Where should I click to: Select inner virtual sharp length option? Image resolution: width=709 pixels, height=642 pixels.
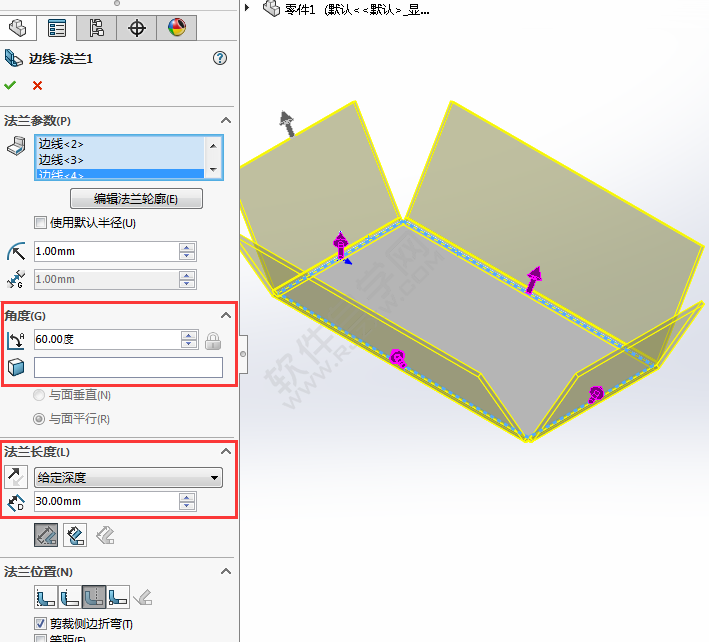[75, 535]
